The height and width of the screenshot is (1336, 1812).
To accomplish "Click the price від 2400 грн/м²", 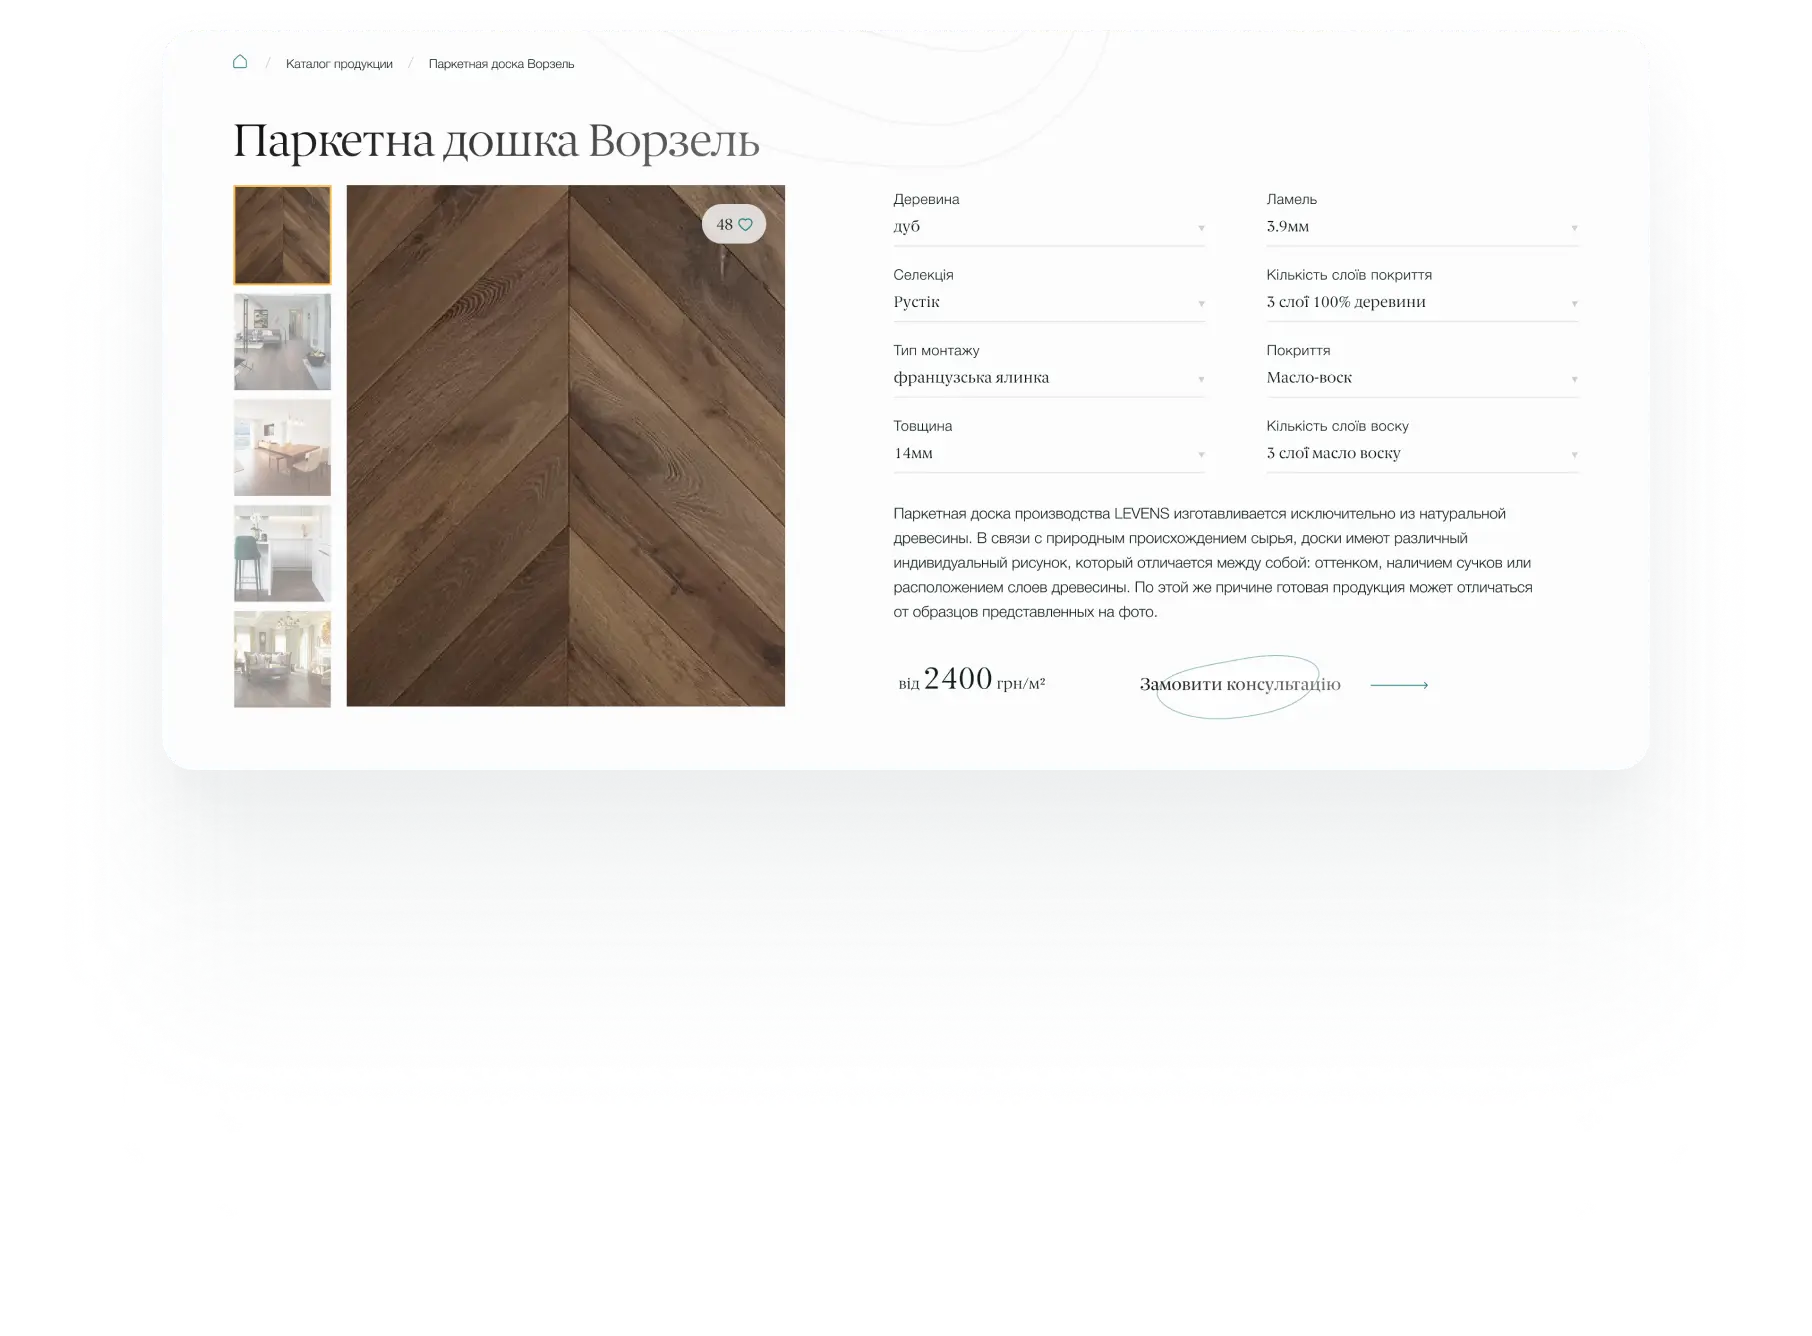I will pyautogui.click(x=971, y=680).
